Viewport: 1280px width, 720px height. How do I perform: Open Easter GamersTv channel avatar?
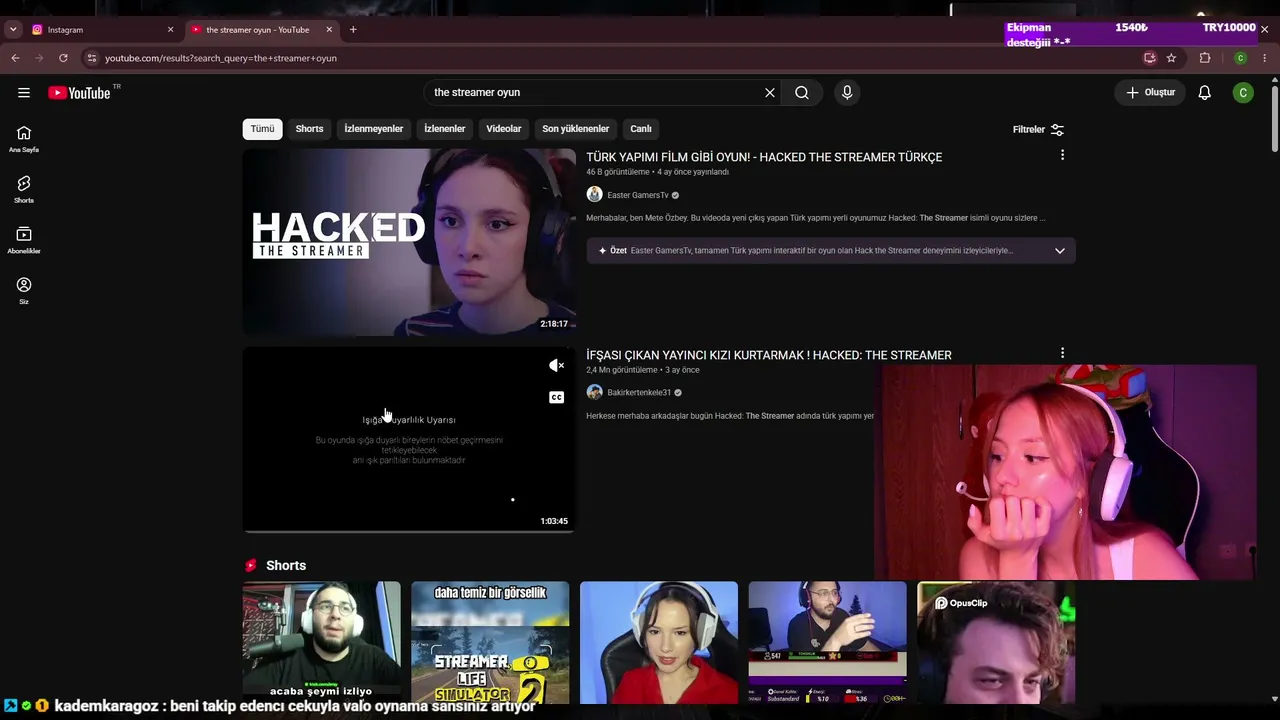pyautogui.click(x=594, y=195)
